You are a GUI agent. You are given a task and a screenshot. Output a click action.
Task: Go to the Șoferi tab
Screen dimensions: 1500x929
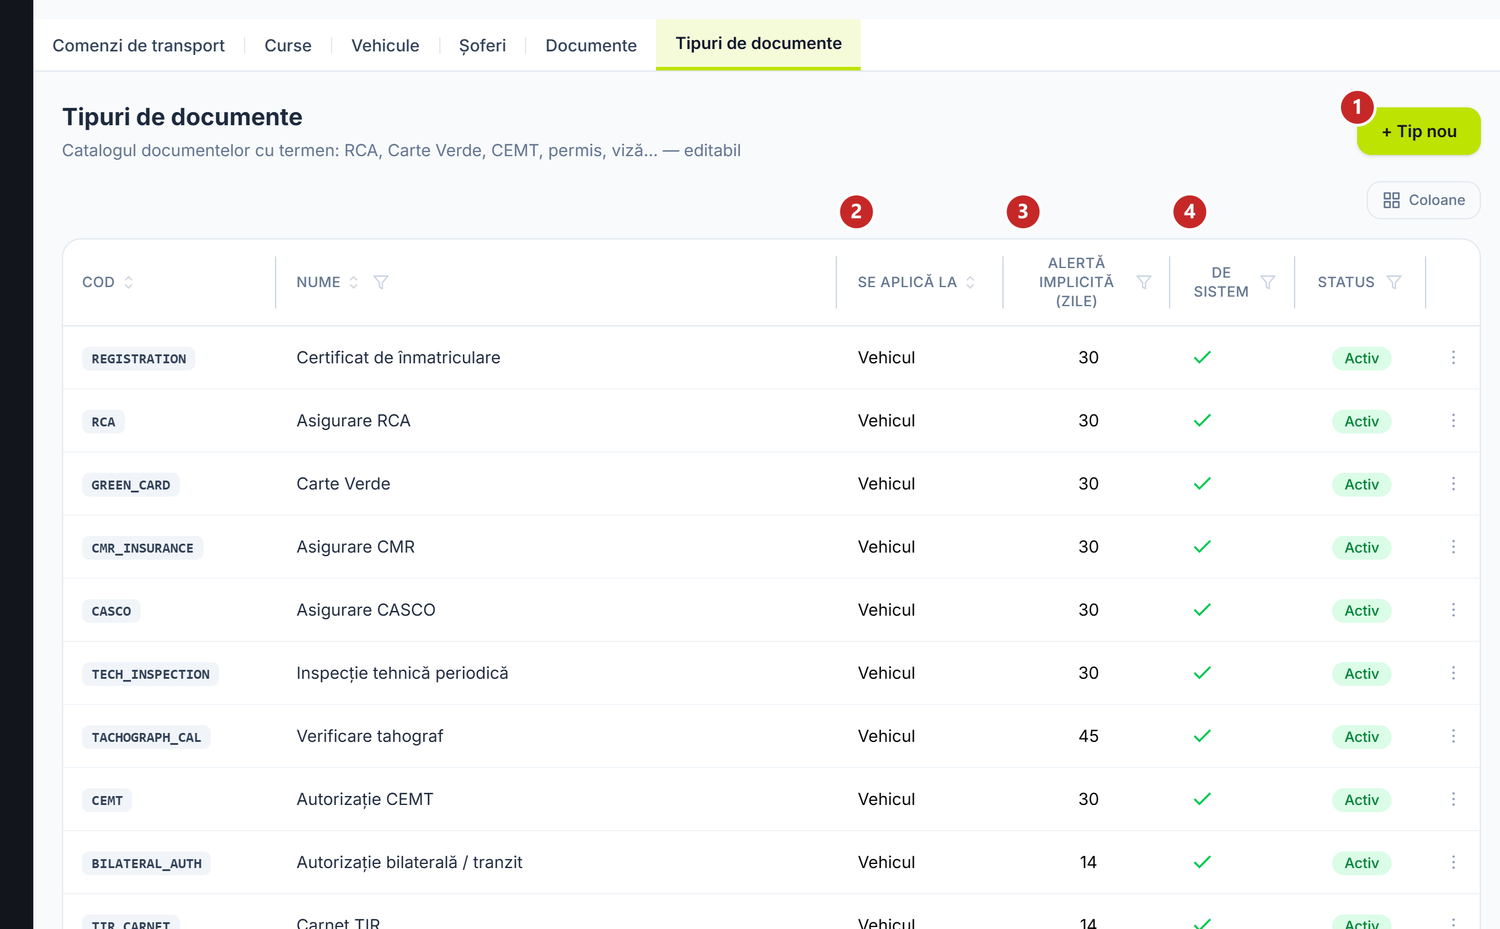click(482, 46)
